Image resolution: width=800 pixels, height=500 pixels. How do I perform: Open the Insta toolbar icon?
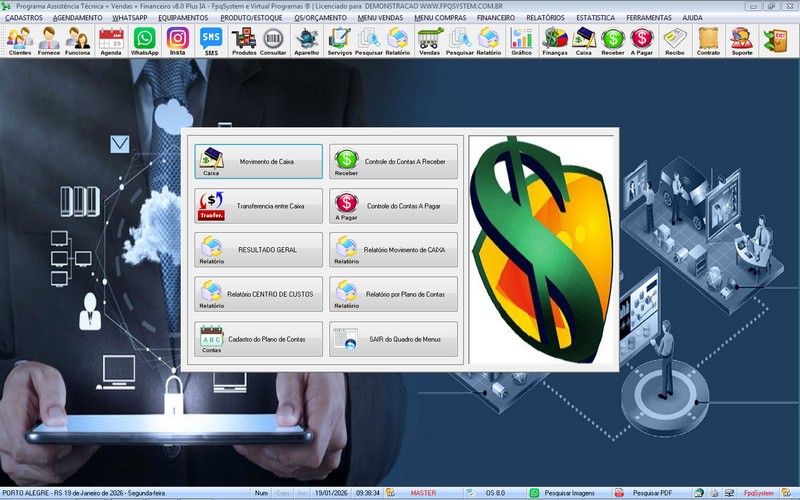[178, 41]
